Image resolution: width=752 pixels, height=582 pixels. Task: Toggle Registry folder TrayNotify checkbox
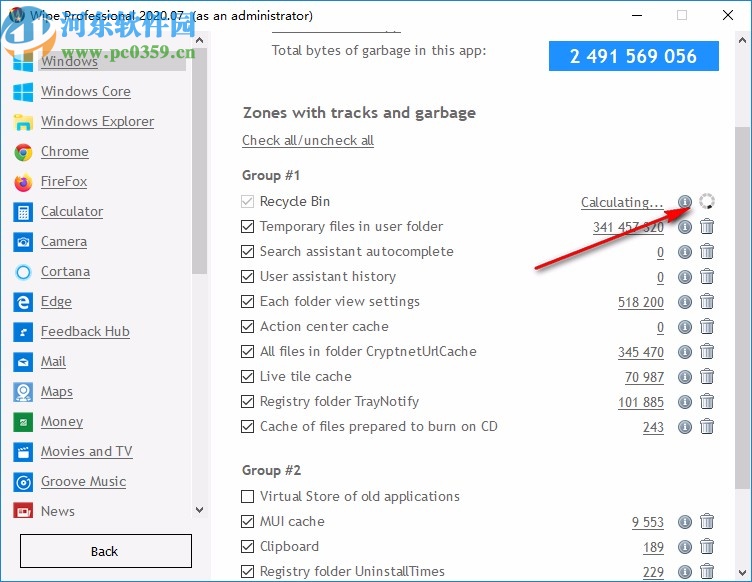click(x=247, y=401)
